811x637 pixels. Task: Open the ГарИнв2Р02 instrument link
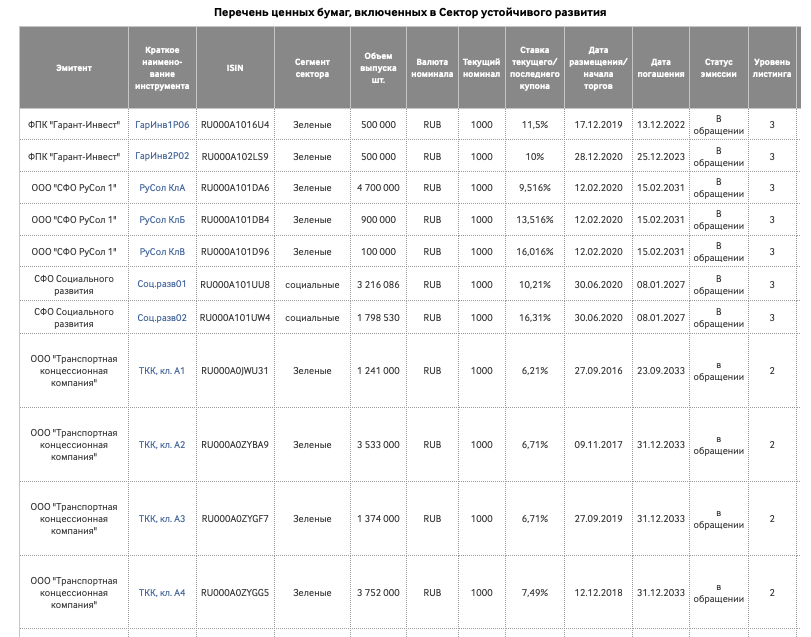(162, 156)
